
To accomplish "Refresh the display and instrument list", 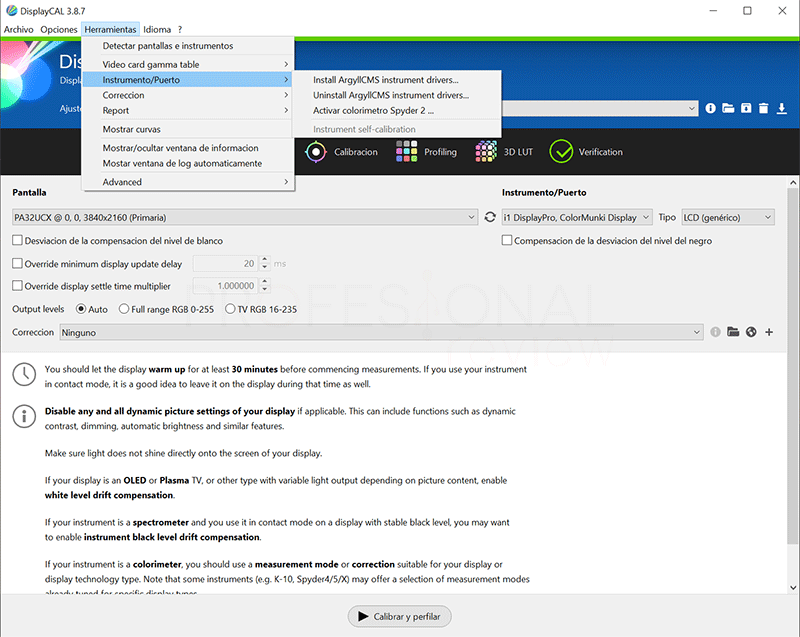I will (x=490, y=217).
